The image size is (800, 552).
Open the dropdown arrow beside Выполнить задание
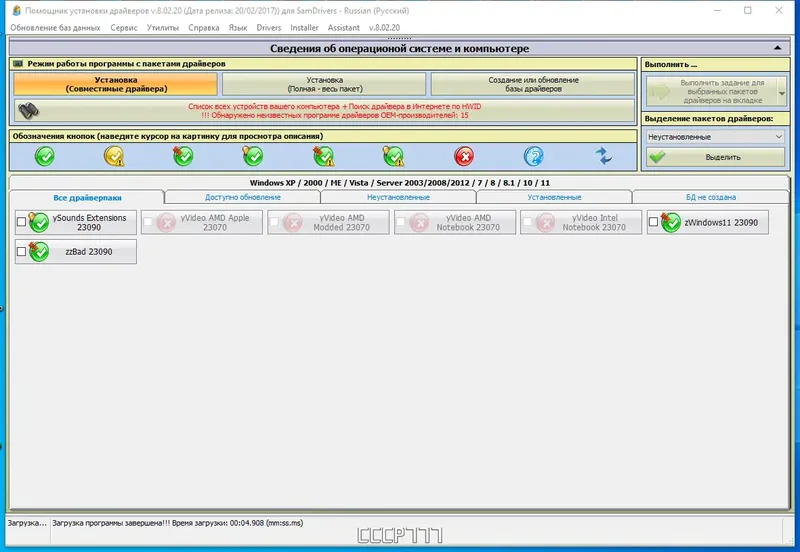point(782,92)
